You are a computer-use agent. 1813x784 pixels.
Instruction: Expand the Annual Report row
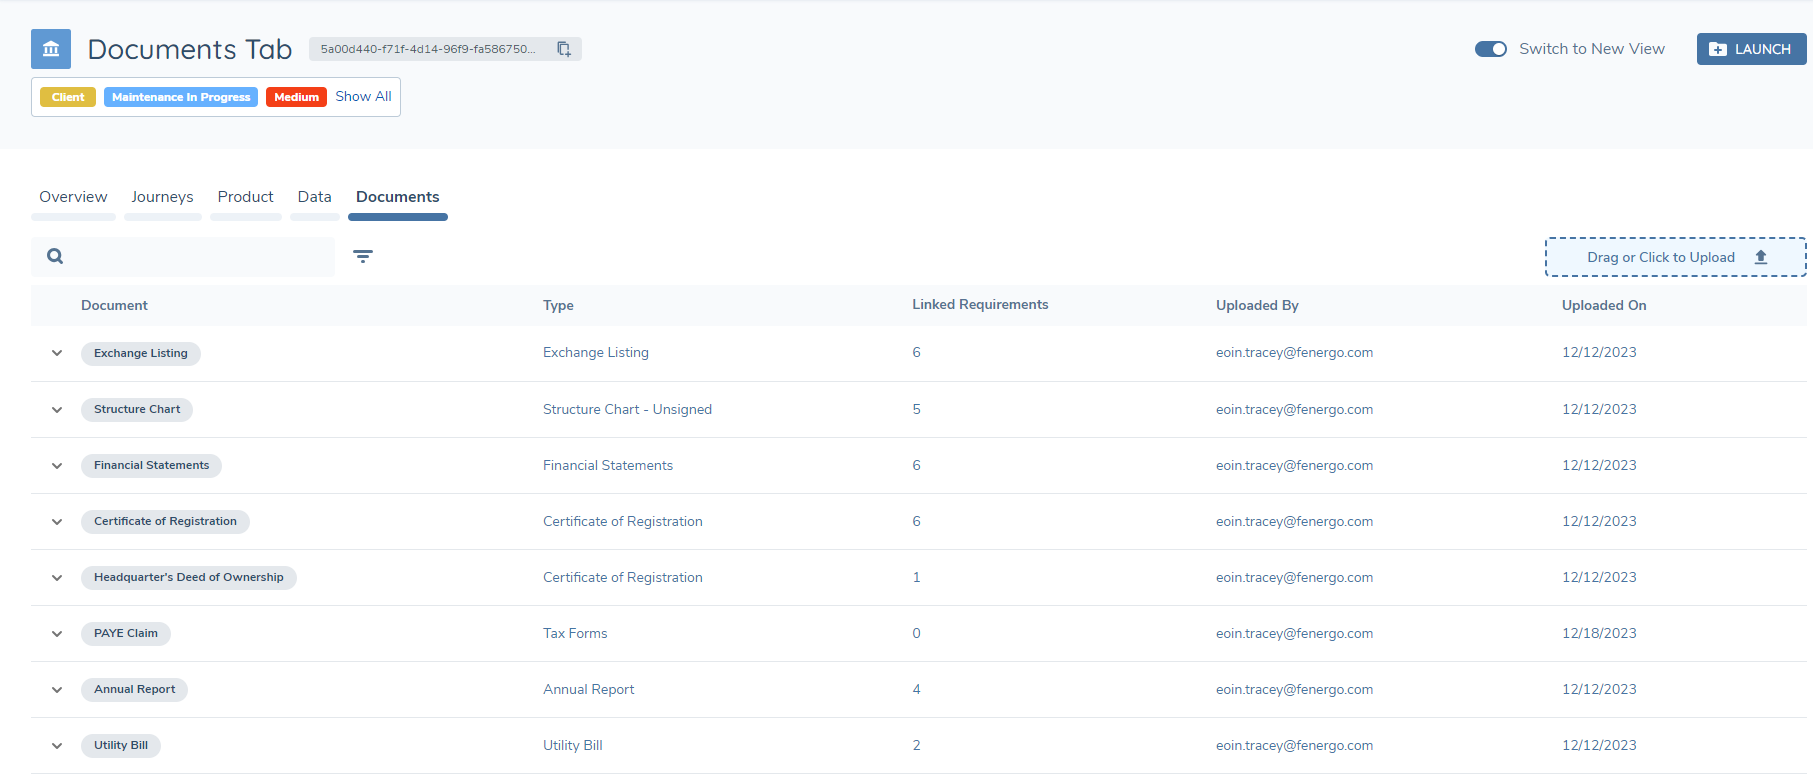[x=57, y=690]
